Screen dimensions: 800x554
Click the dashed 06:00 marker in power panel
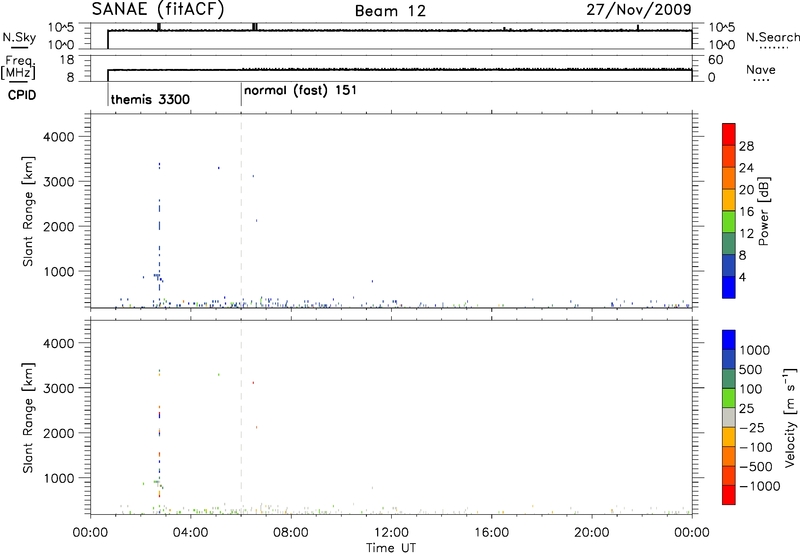tap(241, 211)
